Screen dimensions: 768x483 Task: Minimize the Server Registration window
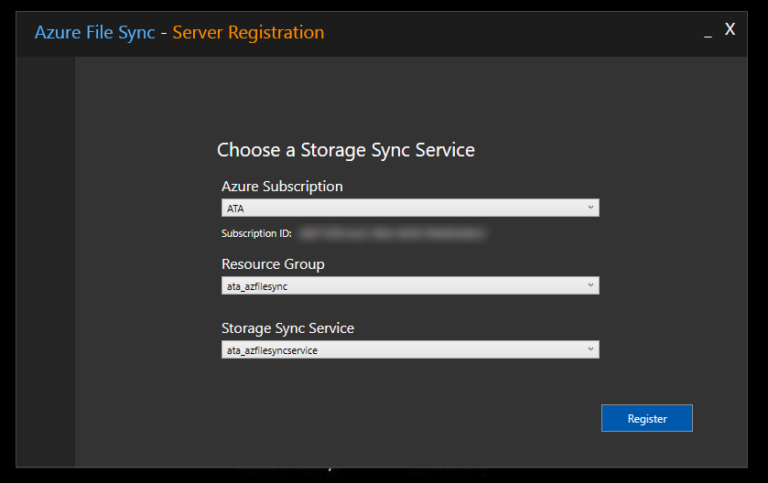click(x=708, y=32)
